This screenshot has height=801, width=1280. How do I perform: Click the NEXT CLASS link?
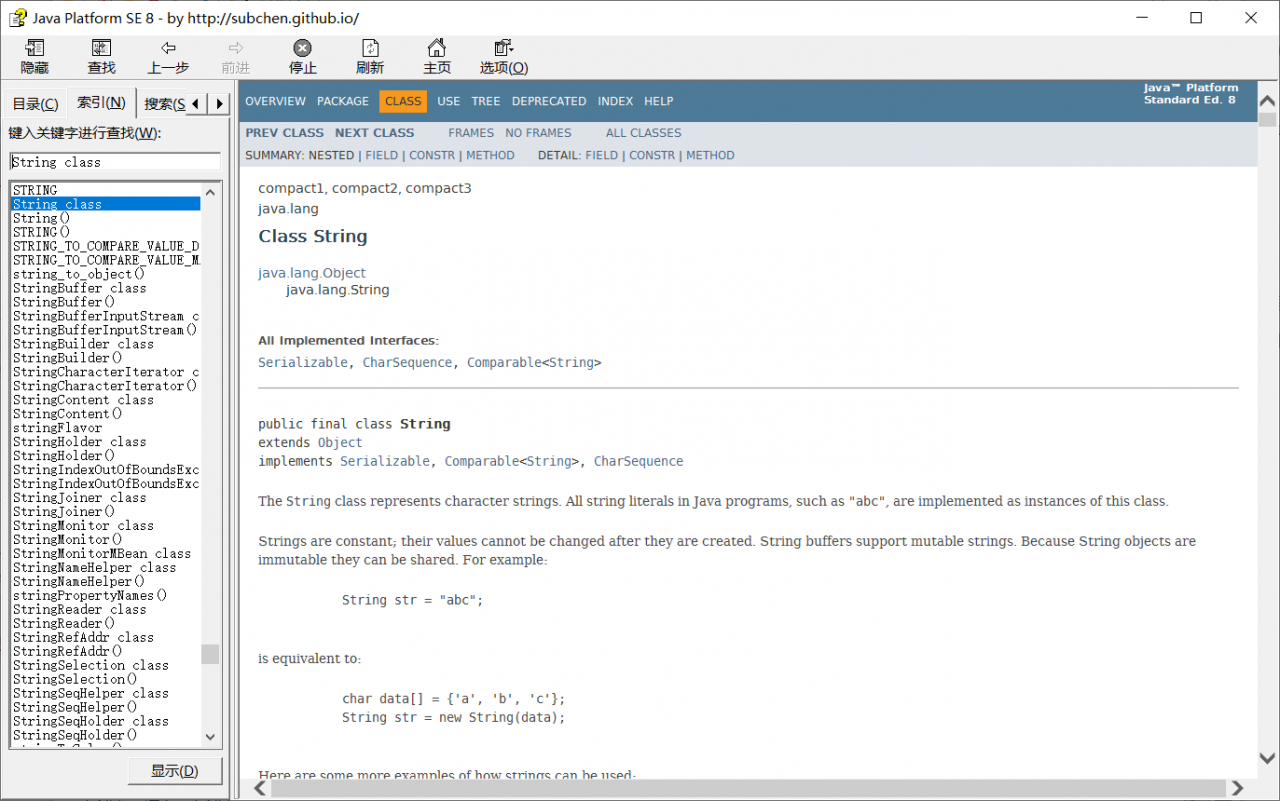[374, 133]
